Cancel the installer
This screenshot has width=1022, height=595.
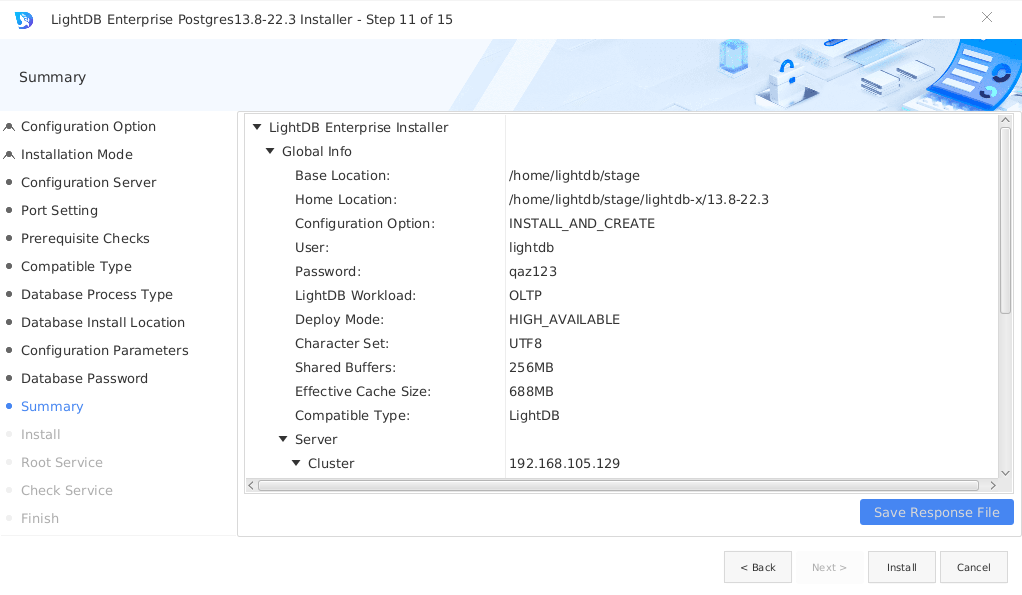[x=973, y=567]
